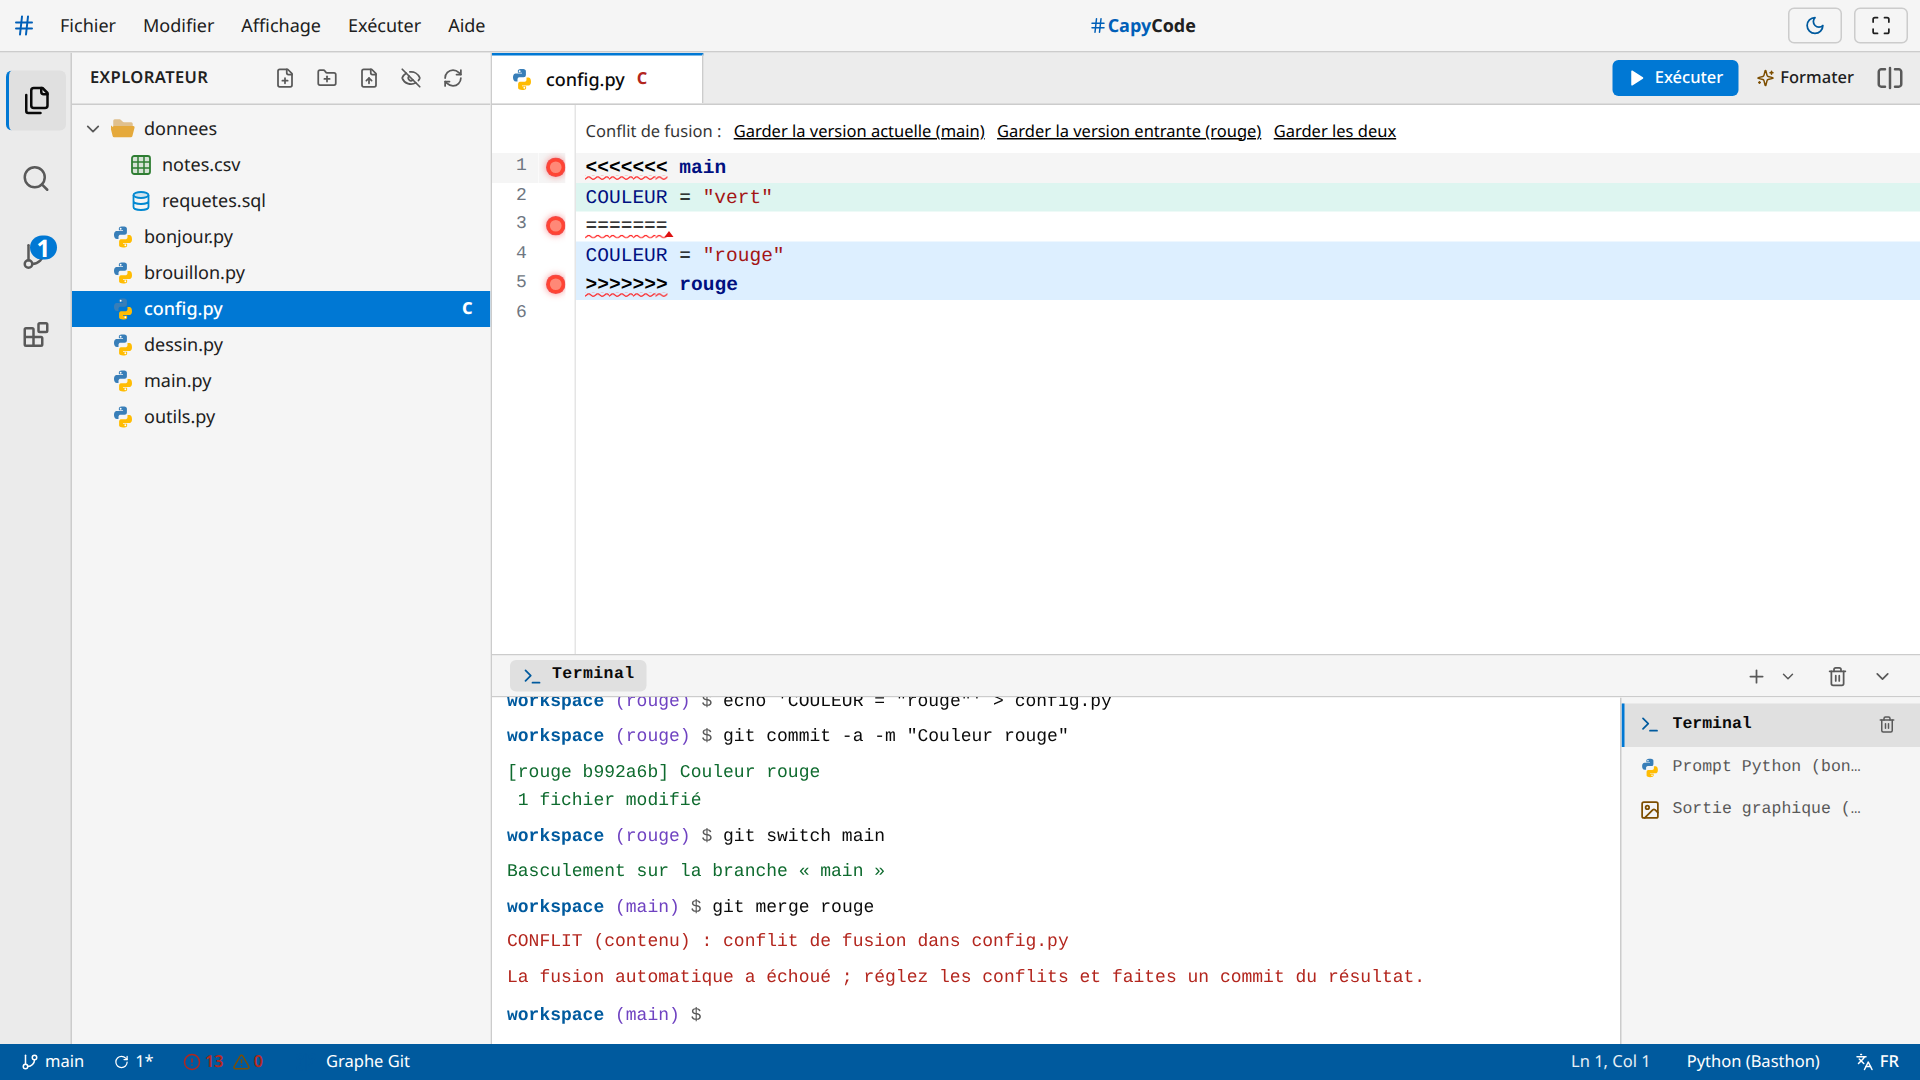The width and height of the screenshot is (1920, 1080).
Task: Open new terminal type dropdown chevron
Action: tap(1788, 677)
